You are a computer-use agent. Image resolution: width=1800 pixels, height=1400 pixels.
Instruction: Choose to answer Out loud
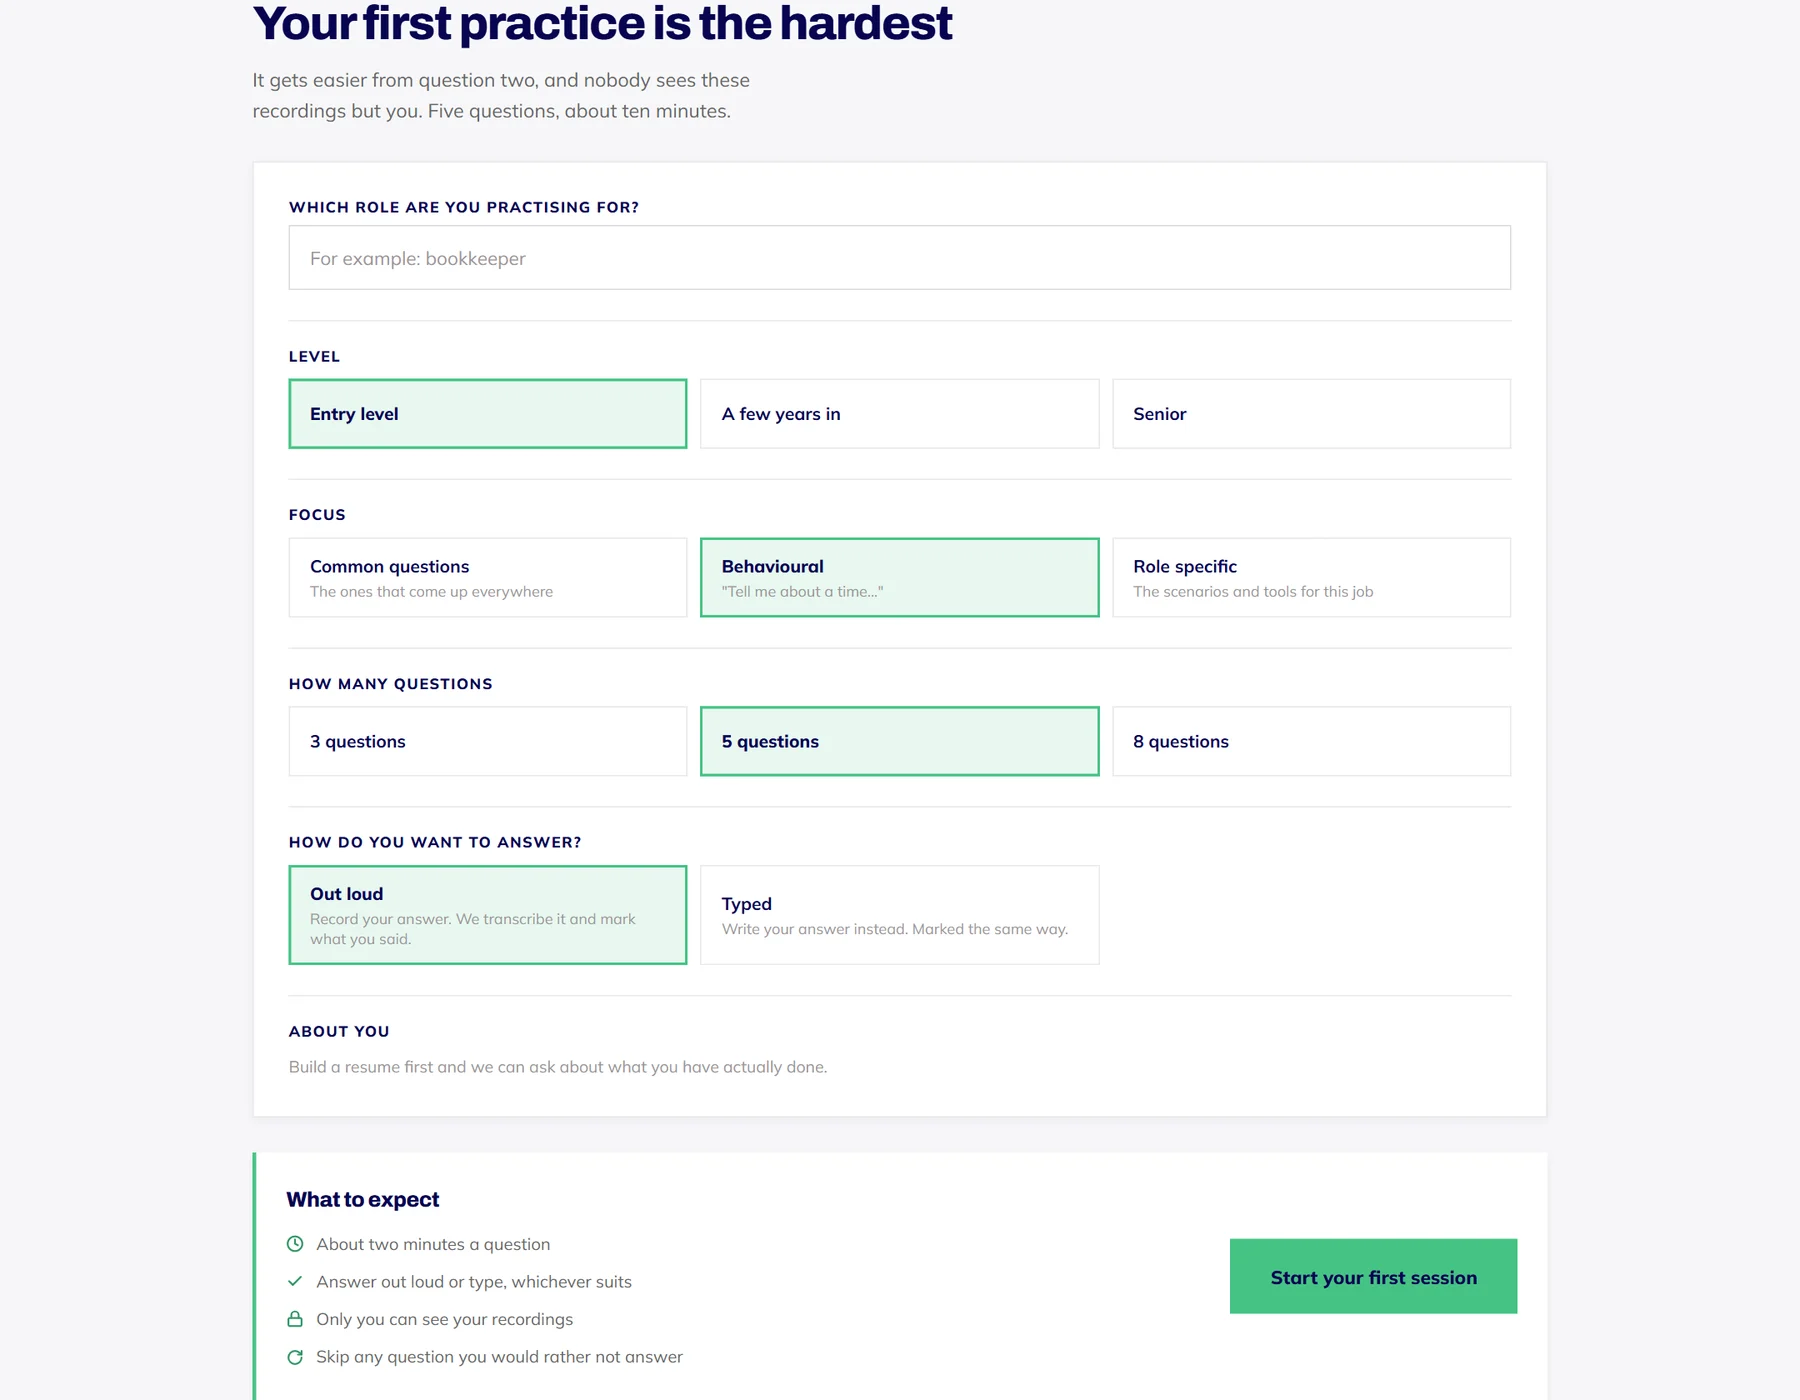pos(488,915)
